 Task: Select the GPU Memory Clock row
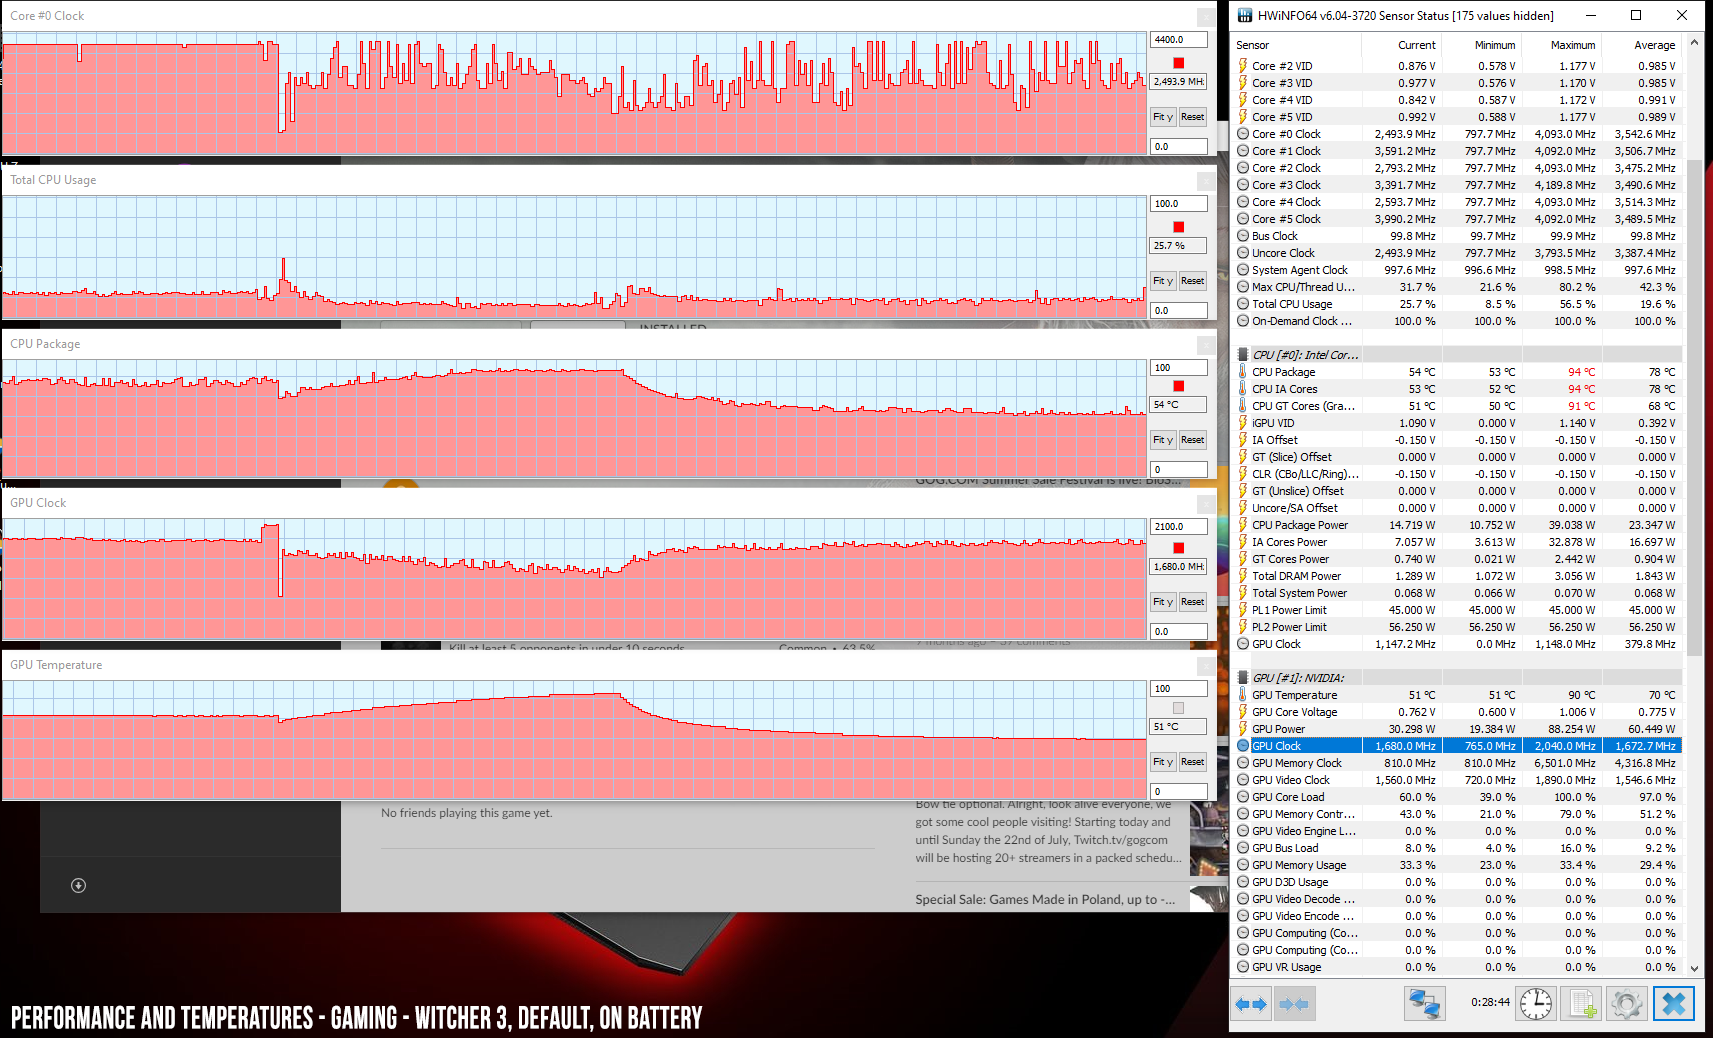1458,763
